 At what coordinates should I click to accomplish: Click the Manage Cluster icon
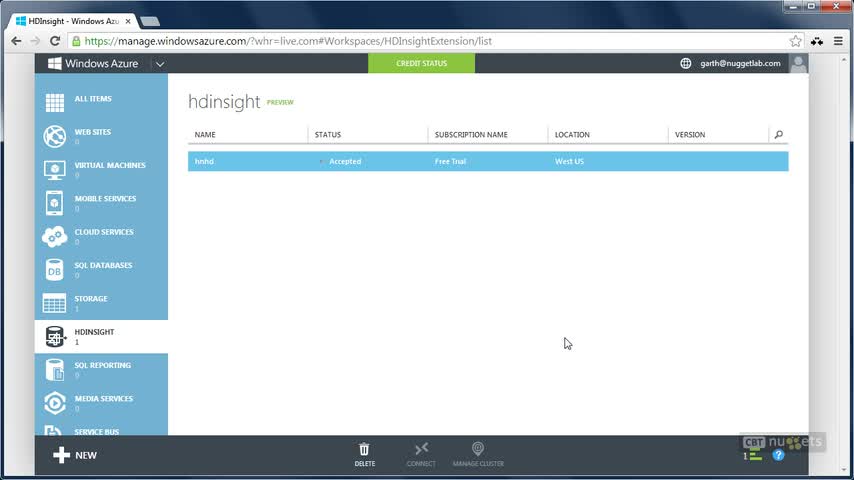pos(478,449)
